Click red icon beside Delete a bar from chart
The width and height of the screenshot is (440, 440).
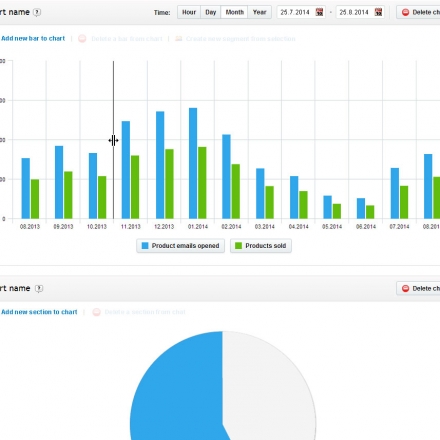[x=82, y=39]
